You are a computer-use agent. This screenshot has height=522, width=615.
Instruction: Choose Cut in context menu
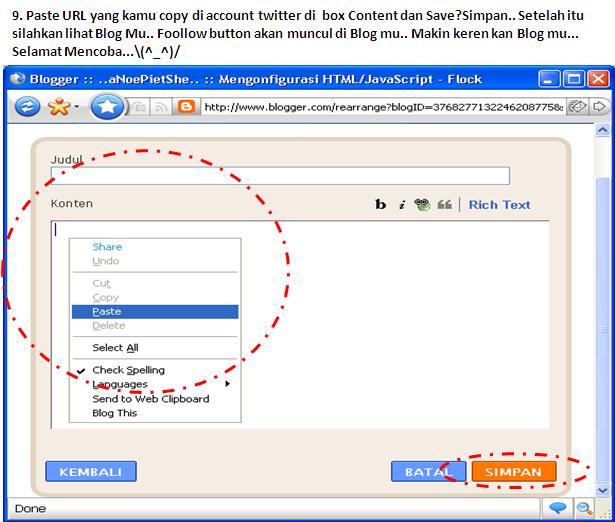click(155, 283)
